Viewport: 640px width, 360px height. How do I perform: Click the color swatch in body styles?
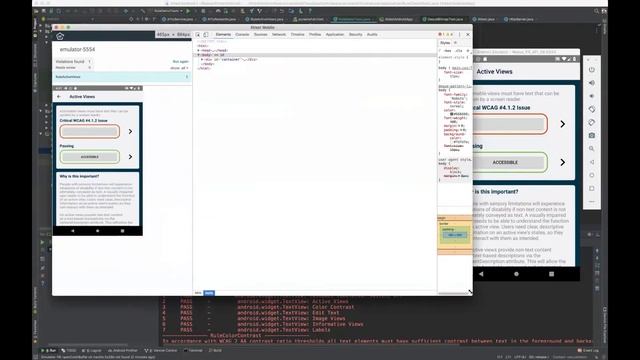coord(452,114)
